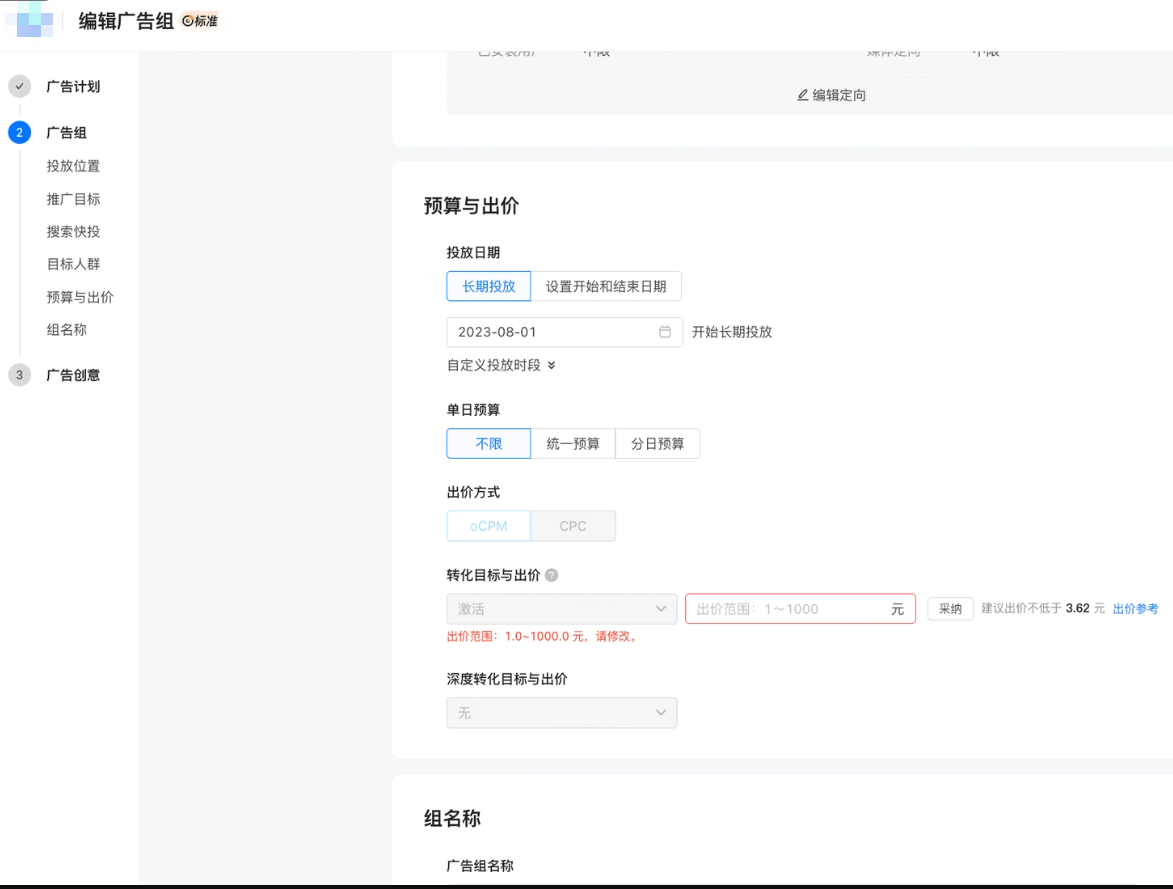
Task: Select the oCPM bidding option
Action: pos(486,525)
